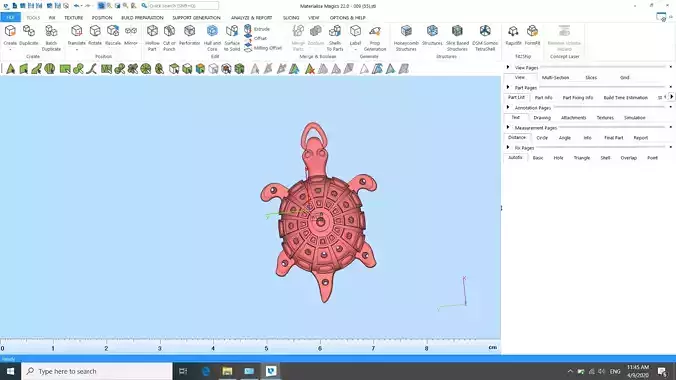Open the FormFit tool

[x=532, y=35]
